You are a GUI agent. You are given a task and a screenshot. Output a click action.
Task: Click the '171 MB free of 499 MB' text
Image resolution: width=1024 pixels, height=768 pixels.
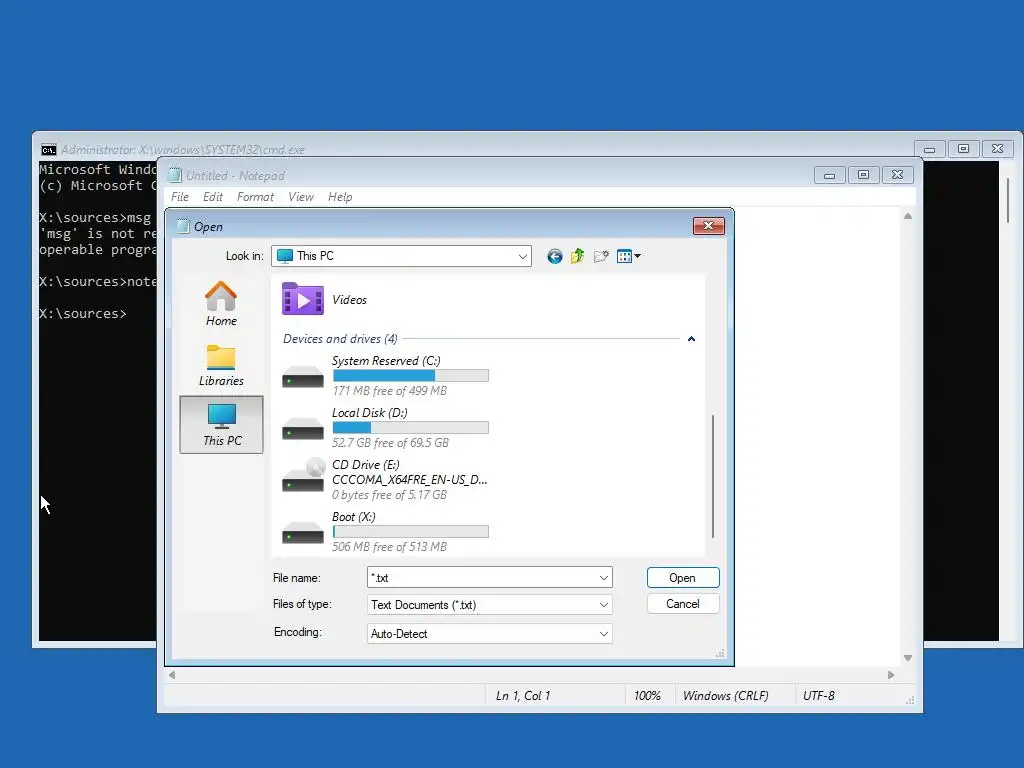tap(389, 391)
